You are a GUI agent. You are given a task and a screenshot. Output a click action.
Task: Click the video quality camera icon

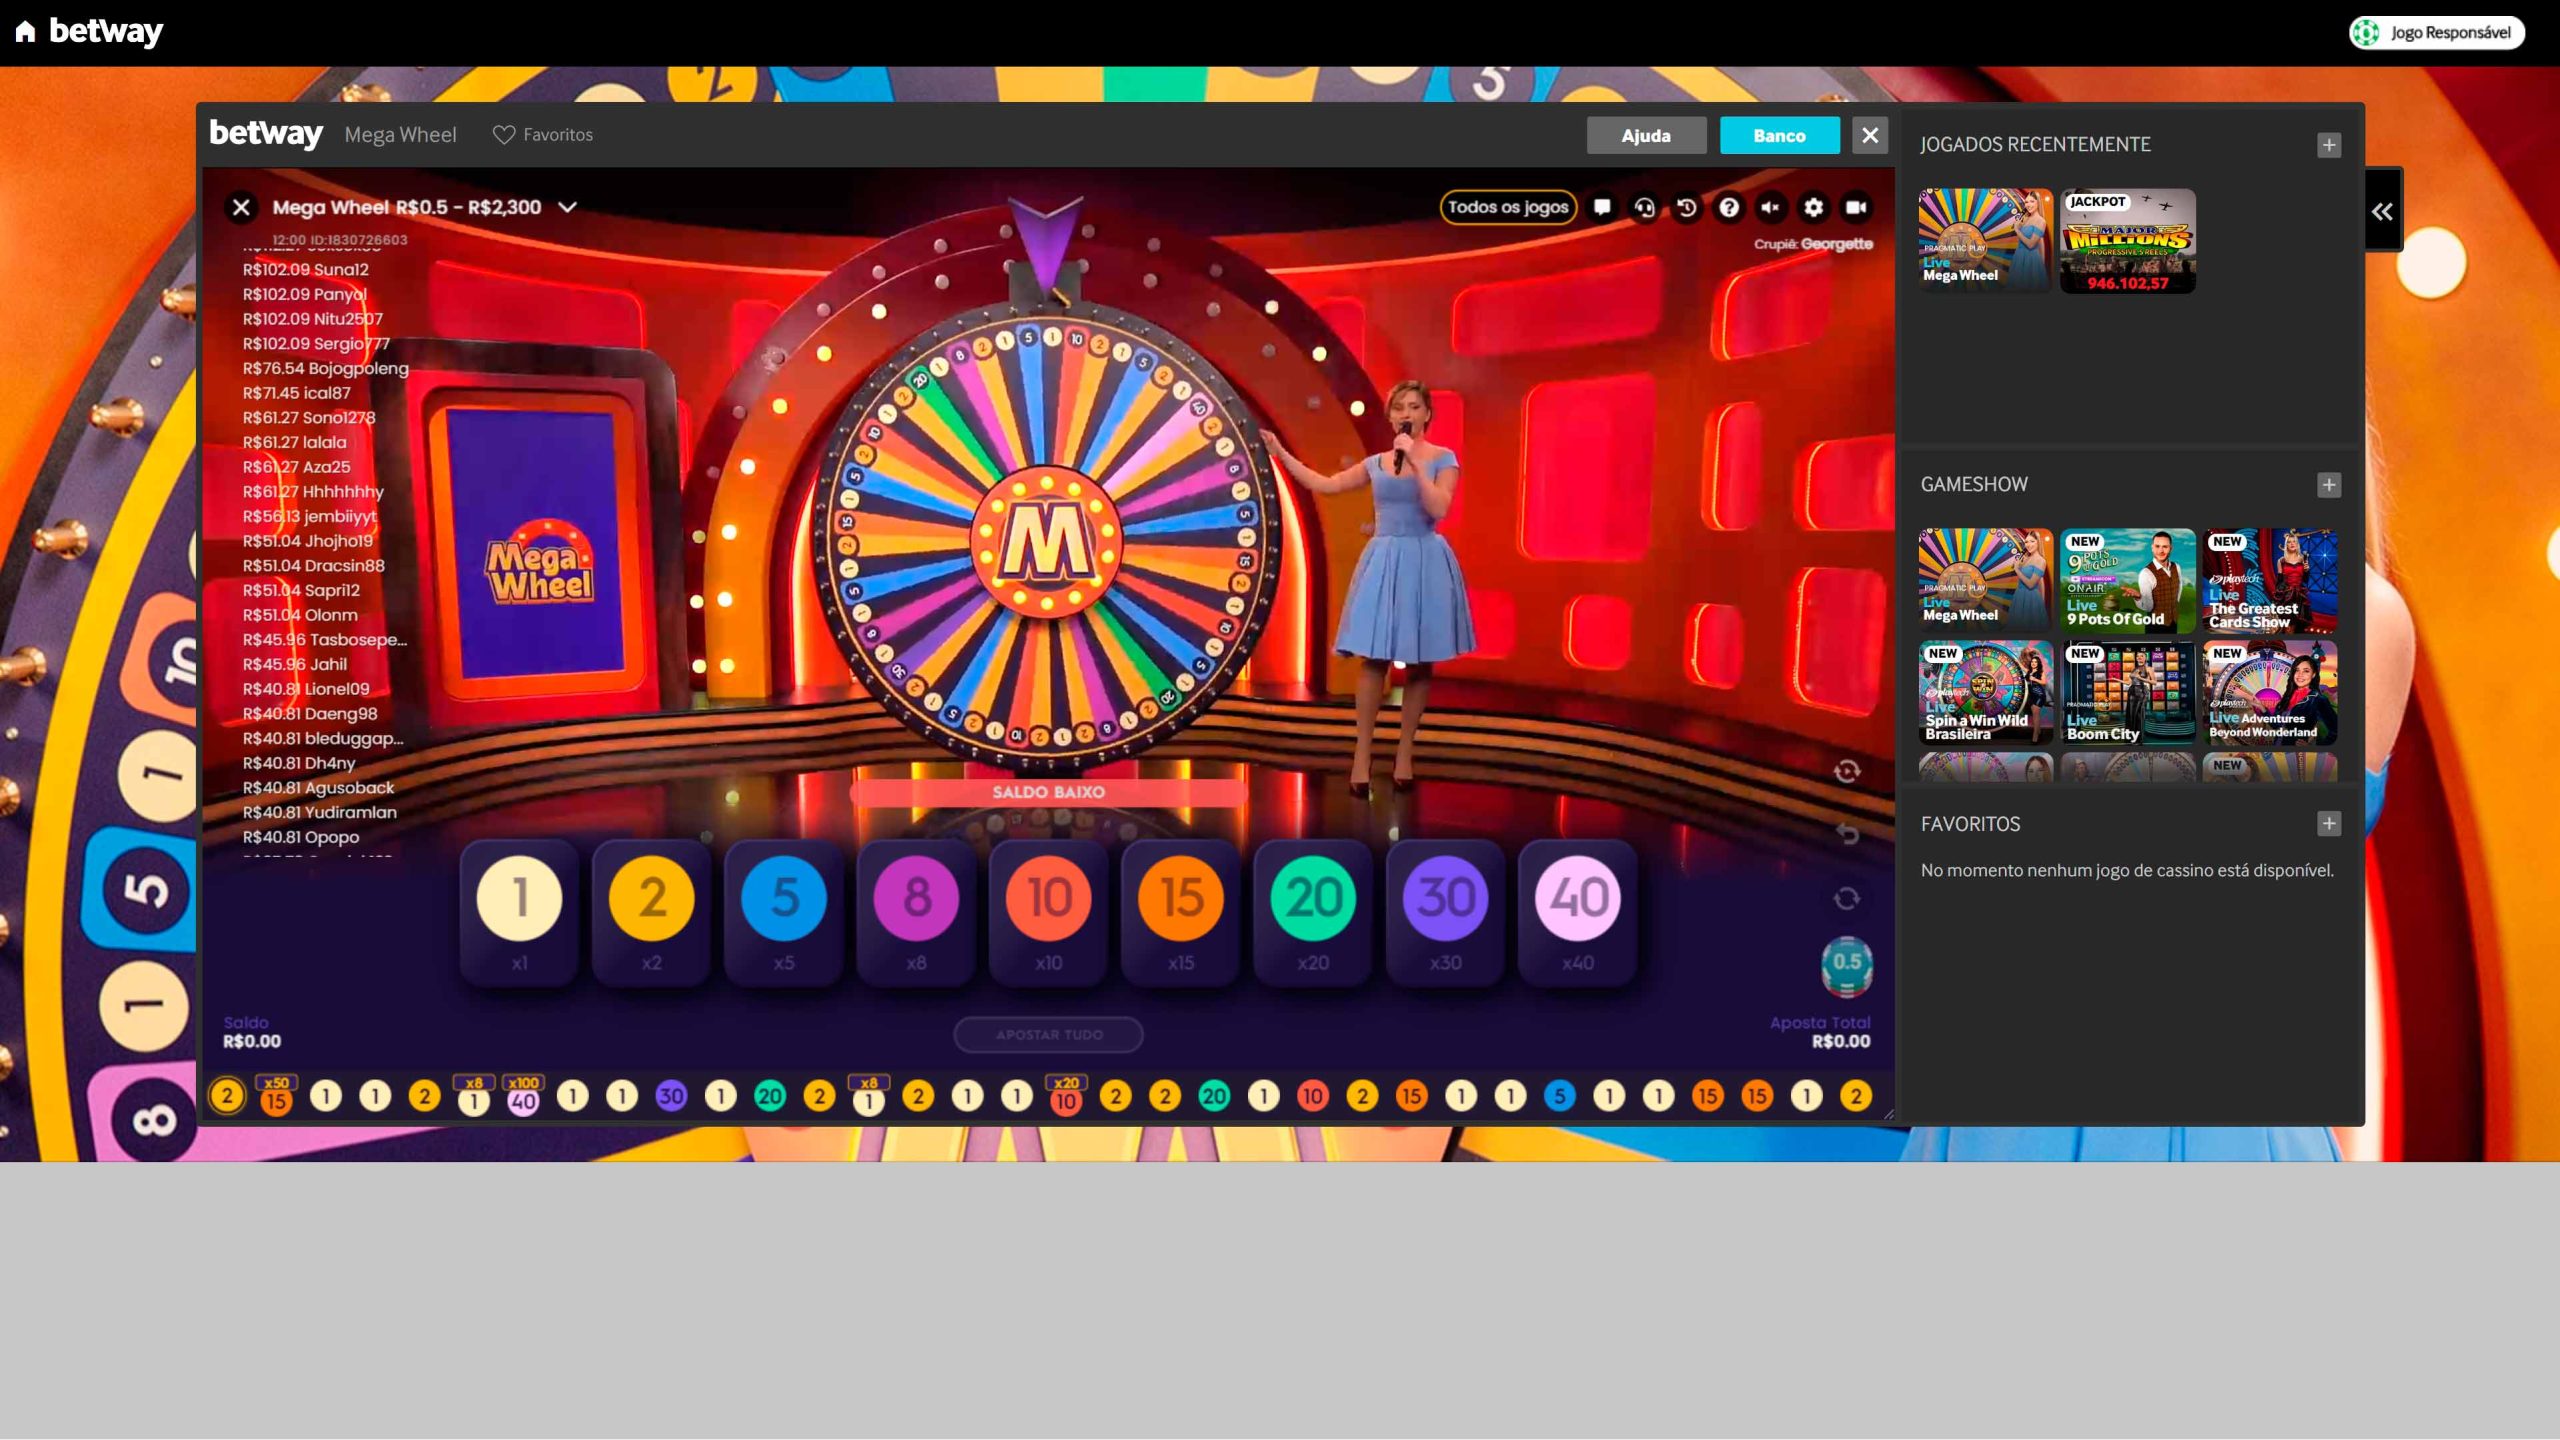click(x=1856, y=207)
